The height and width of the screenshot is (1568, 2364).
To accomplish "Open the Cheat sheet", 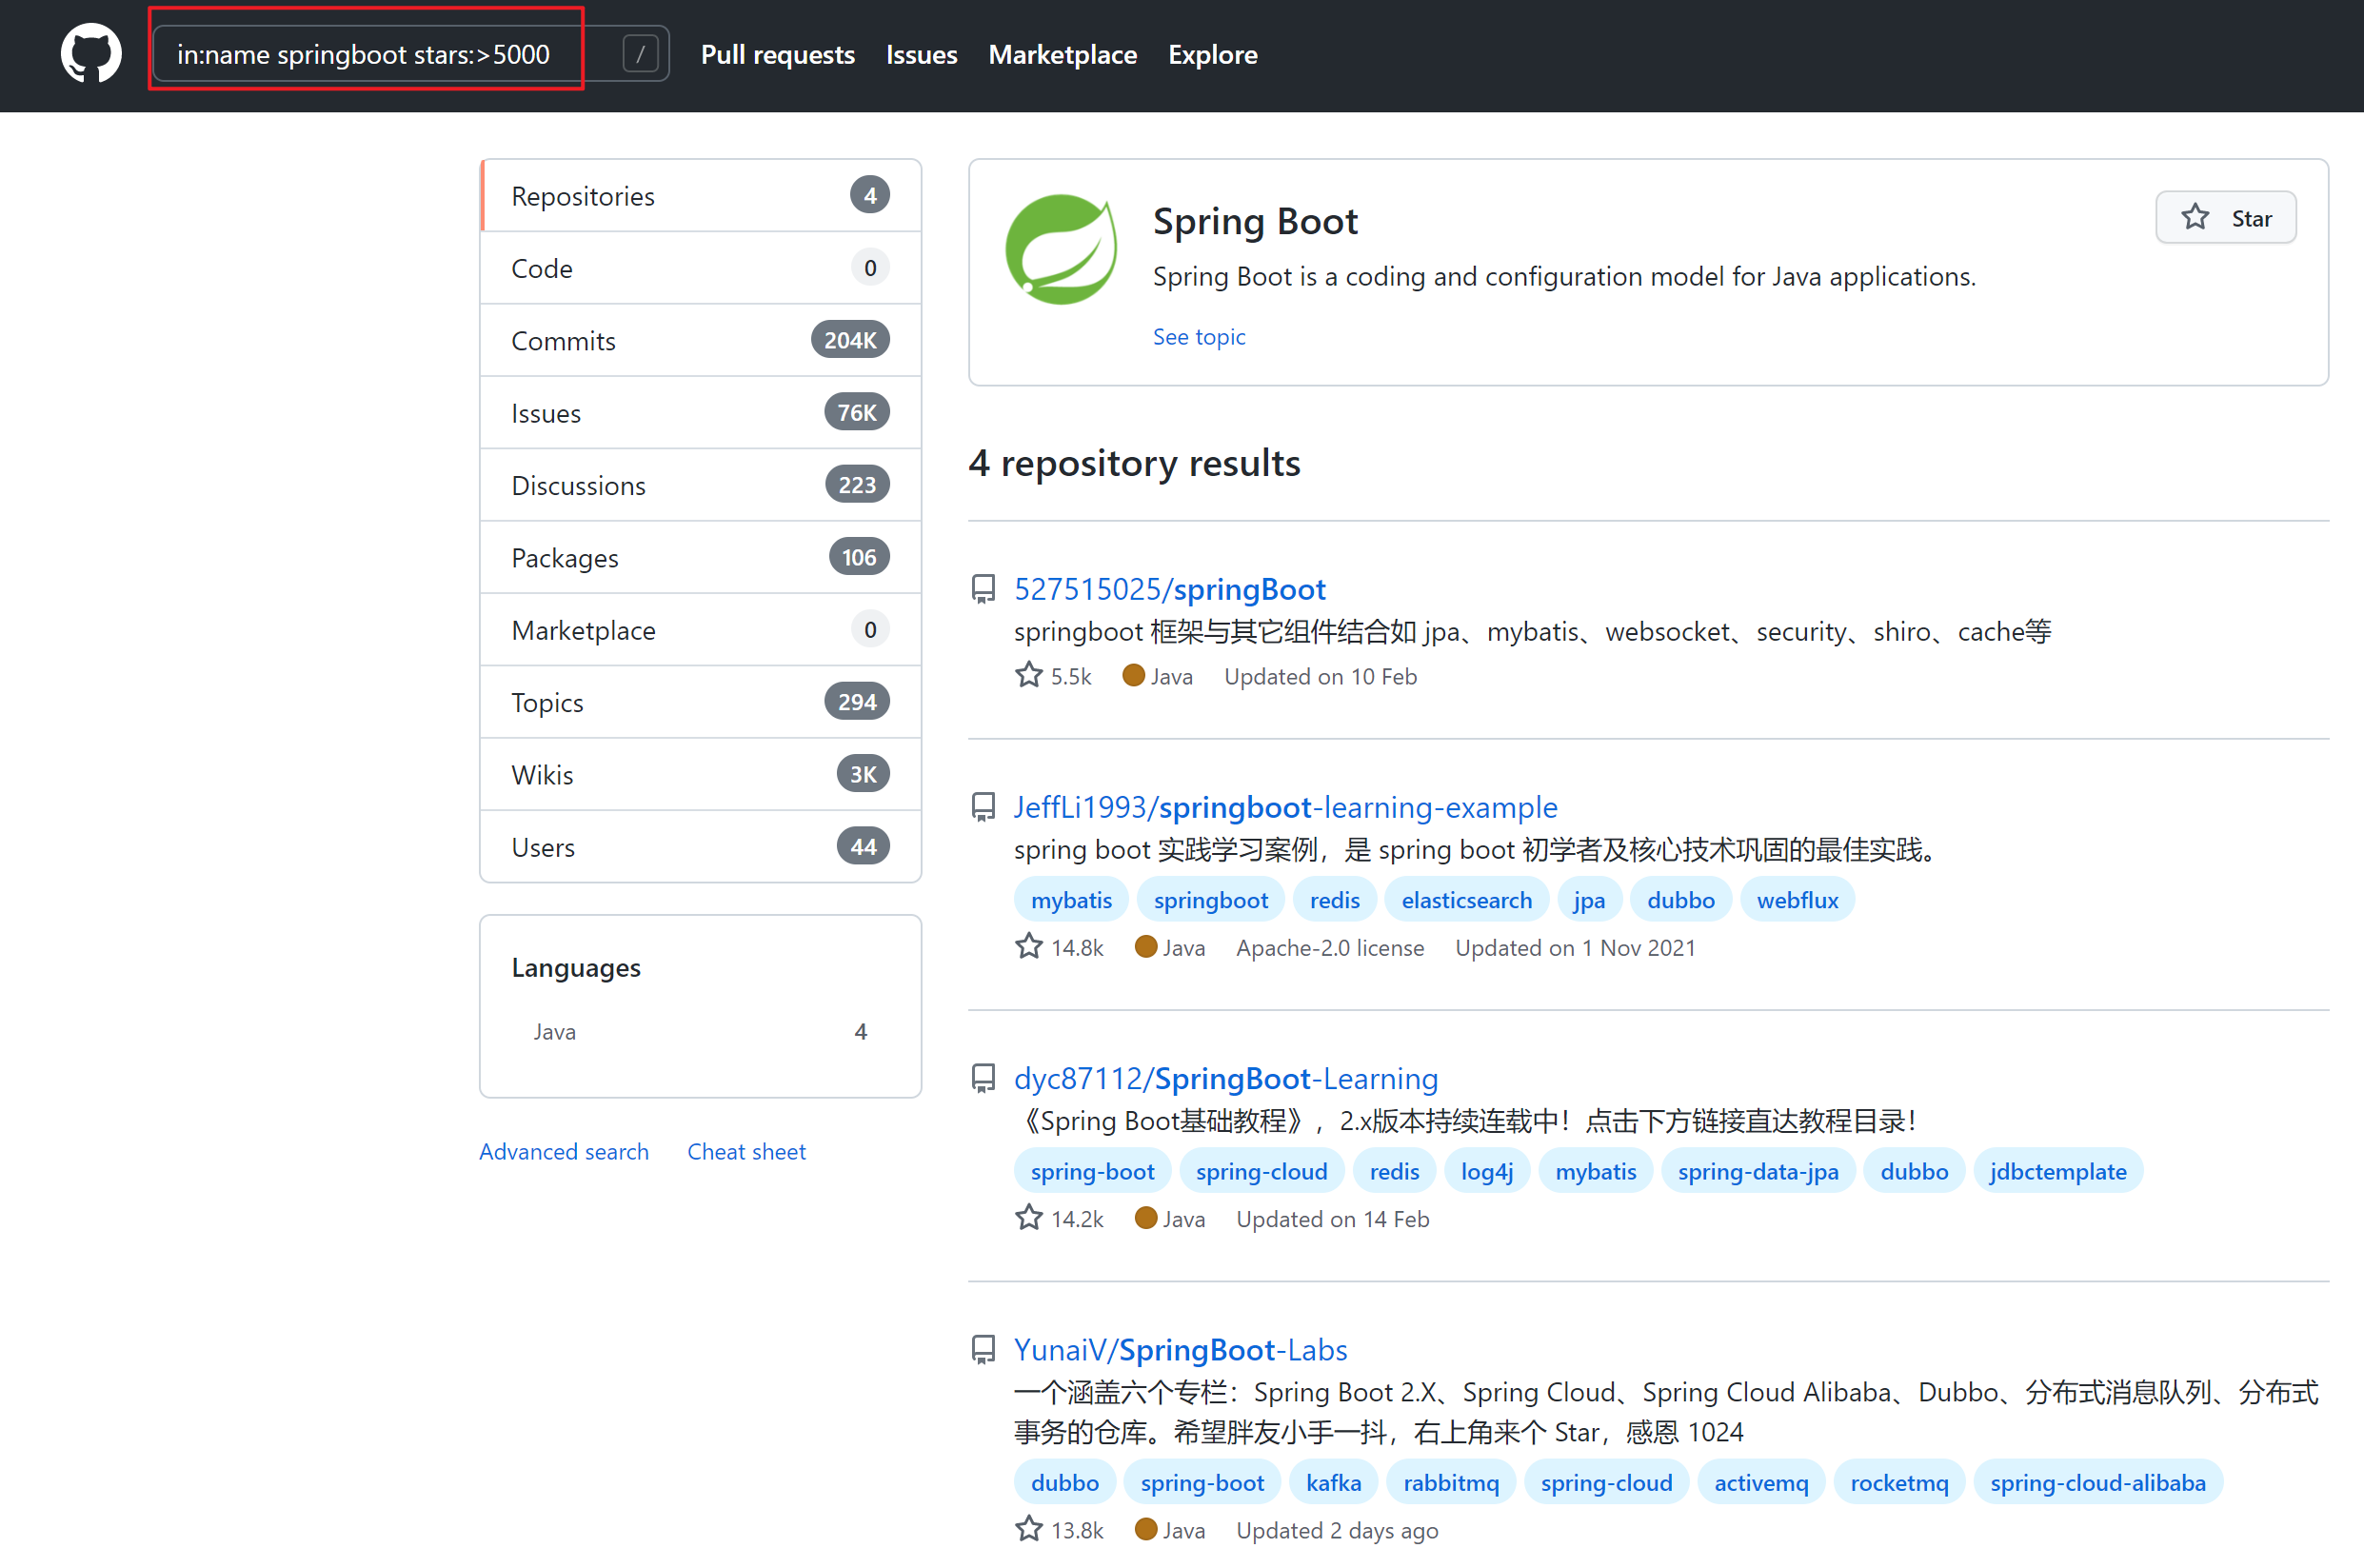I will [746, 1151].
